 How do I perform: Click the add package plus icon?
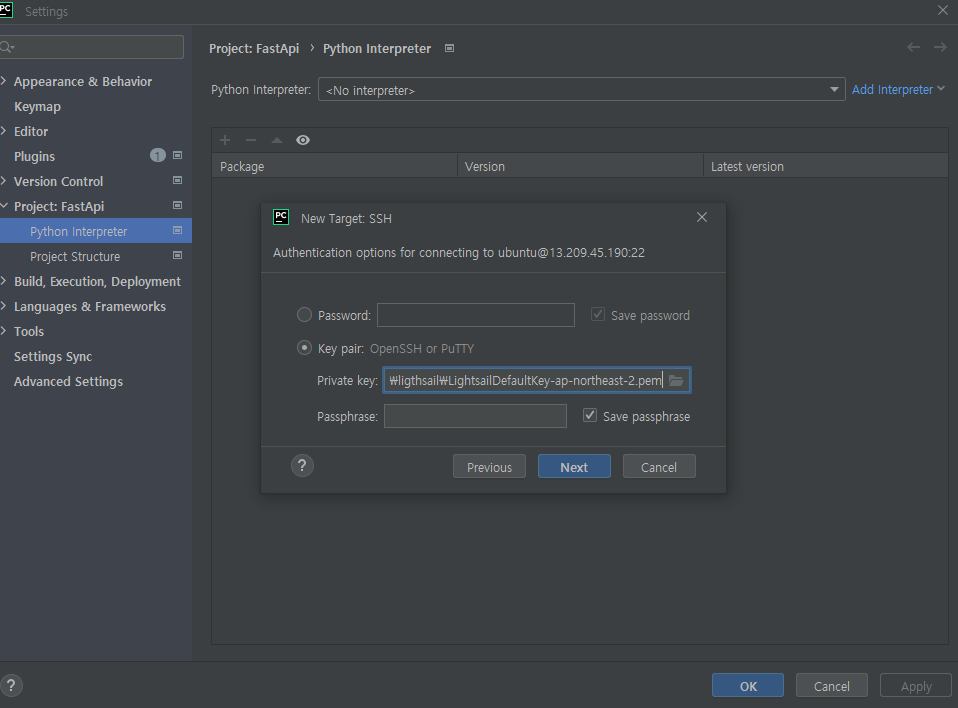[225, 140]
